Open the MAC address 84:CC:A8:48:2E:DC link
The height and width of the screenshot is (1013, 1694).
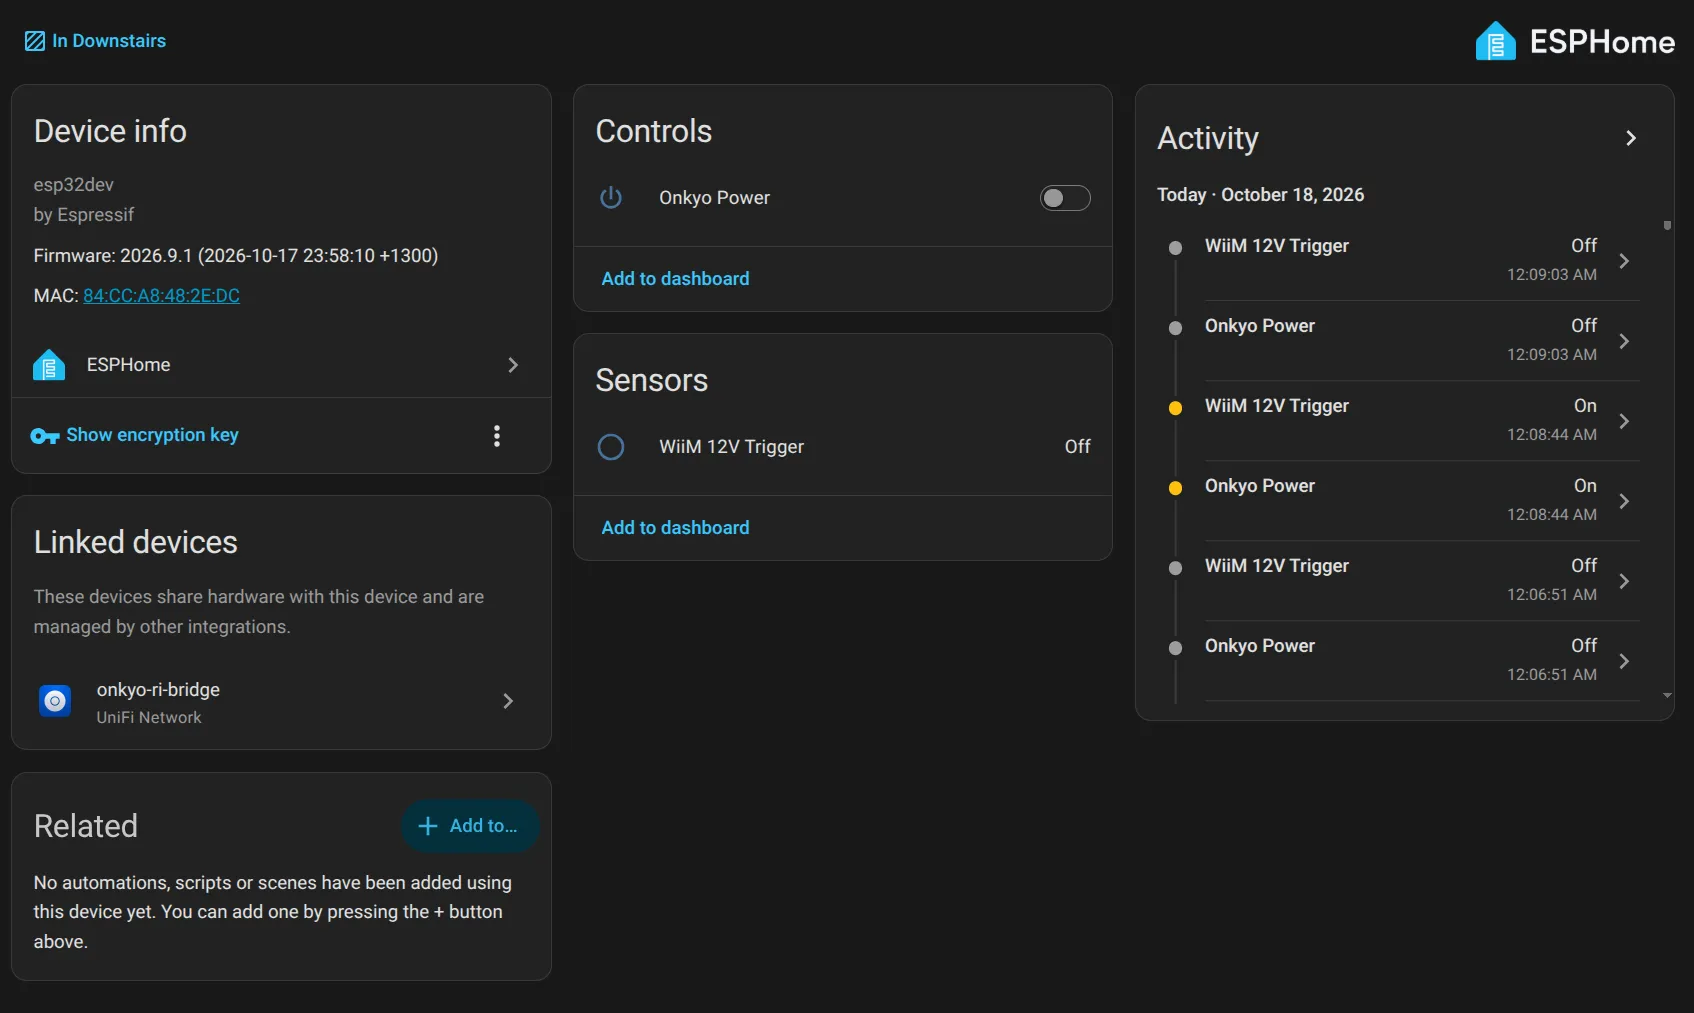pos(161,296)
